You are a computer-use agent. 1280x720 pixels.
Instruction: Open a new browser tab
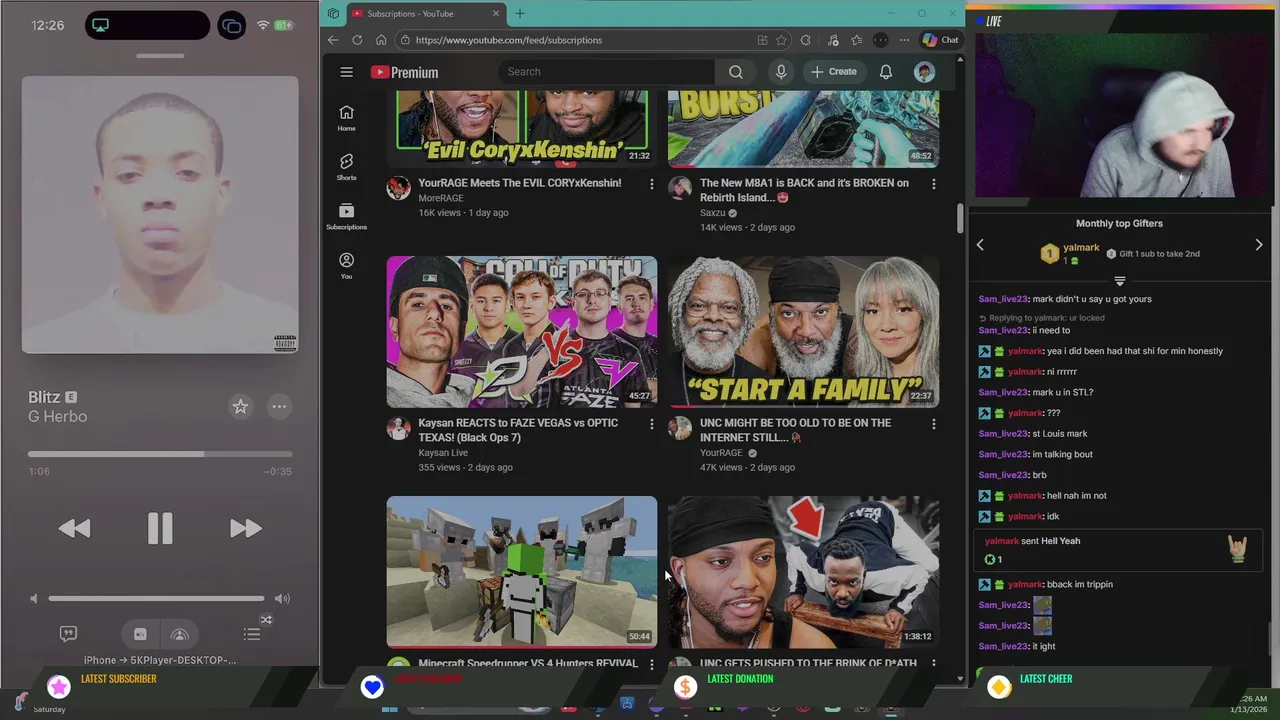point(519,13)
